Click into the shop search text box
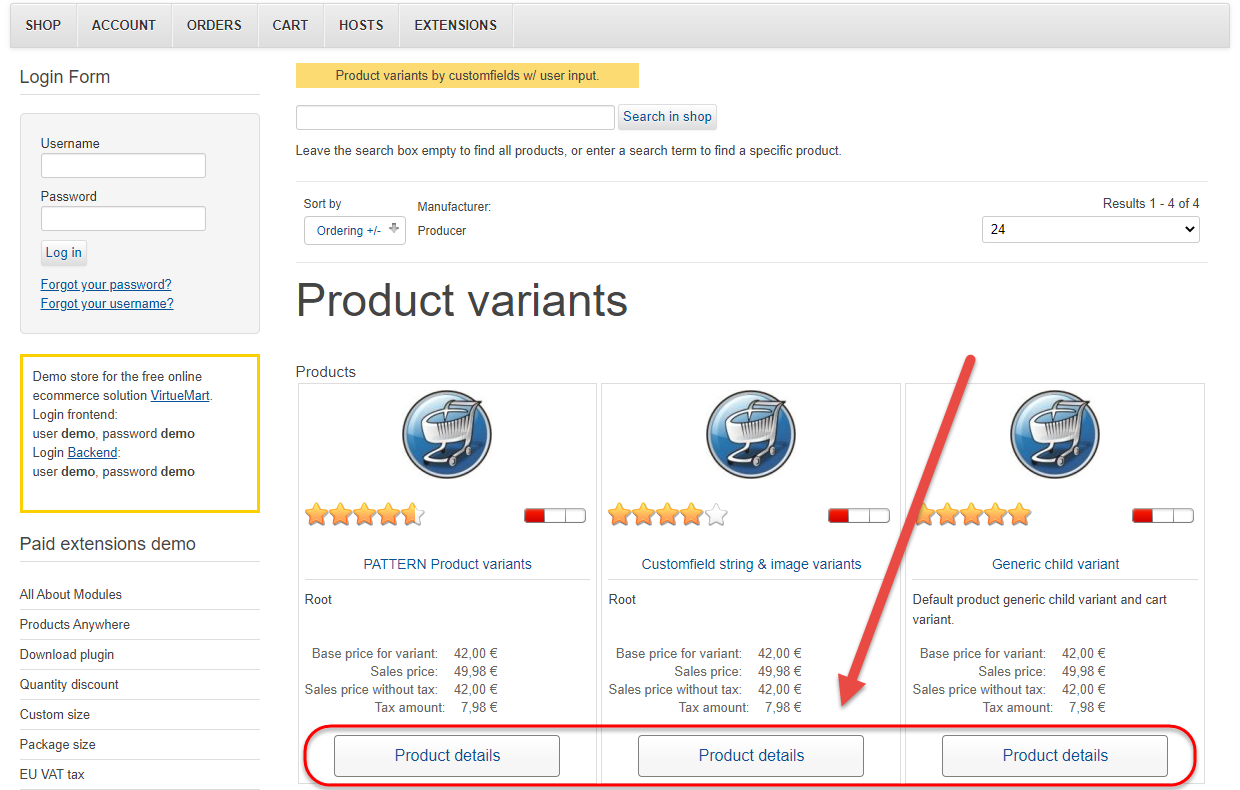 tap(455, 117)
